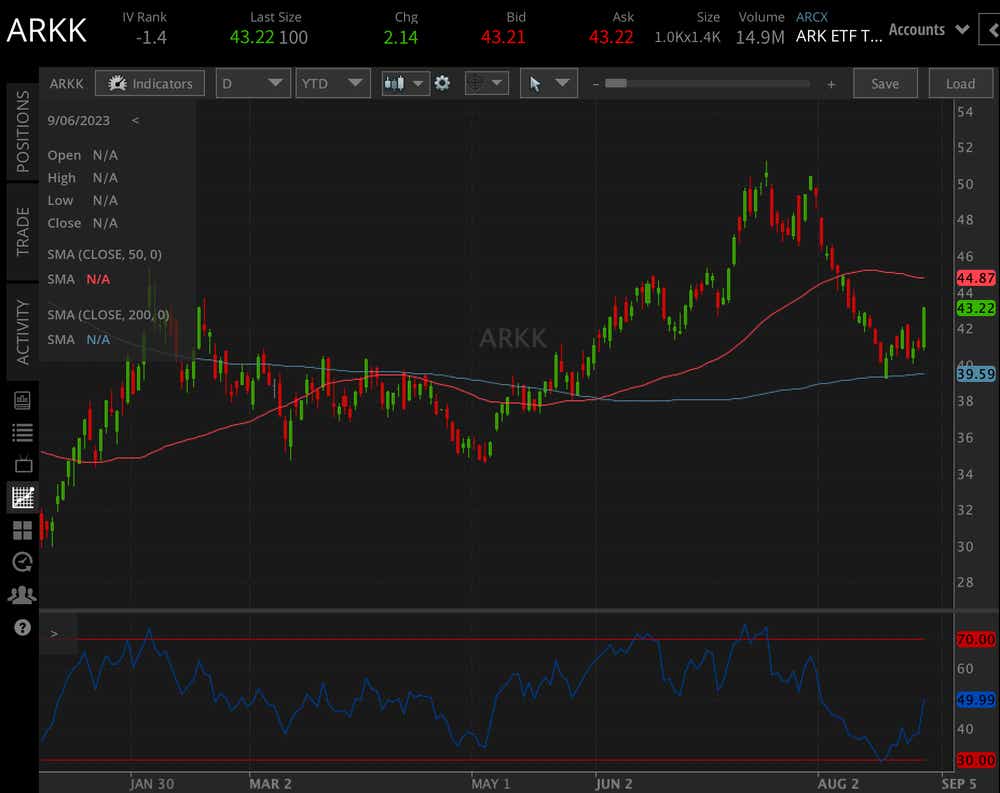Click the Save chart button
The width and height of the screenshot is (1000, 793).
[885, 84]
